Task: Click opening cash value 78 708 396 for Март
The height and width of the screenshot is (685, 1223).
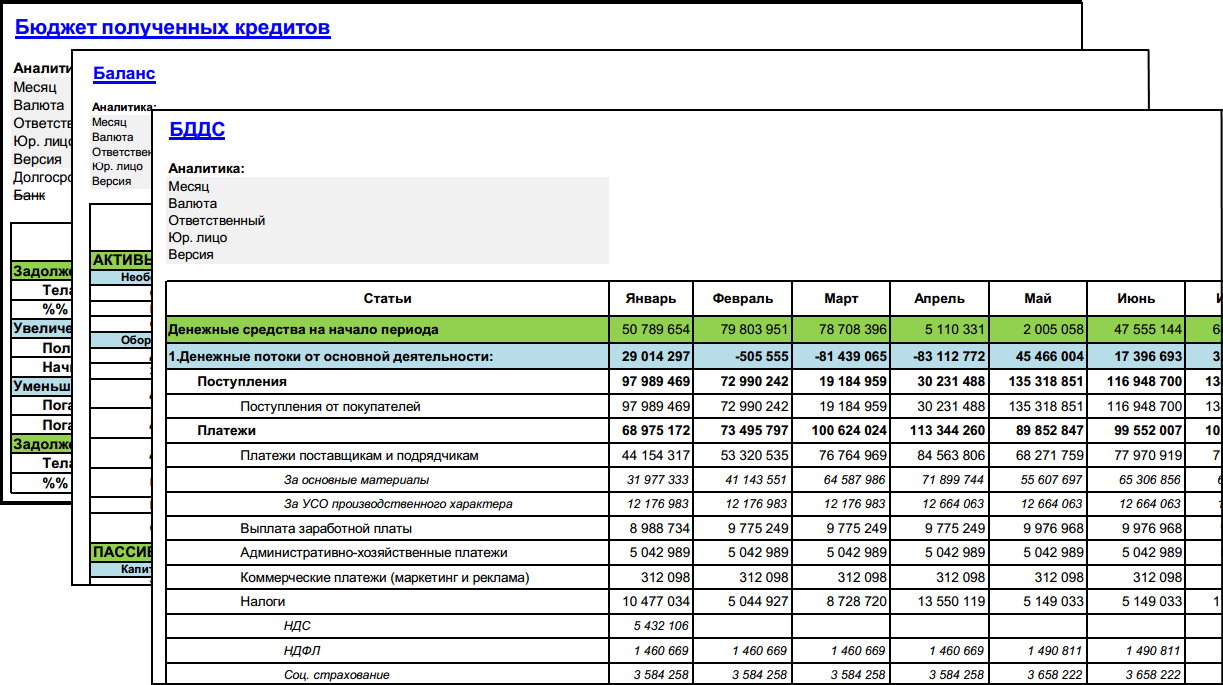Action: click(853, 329)
